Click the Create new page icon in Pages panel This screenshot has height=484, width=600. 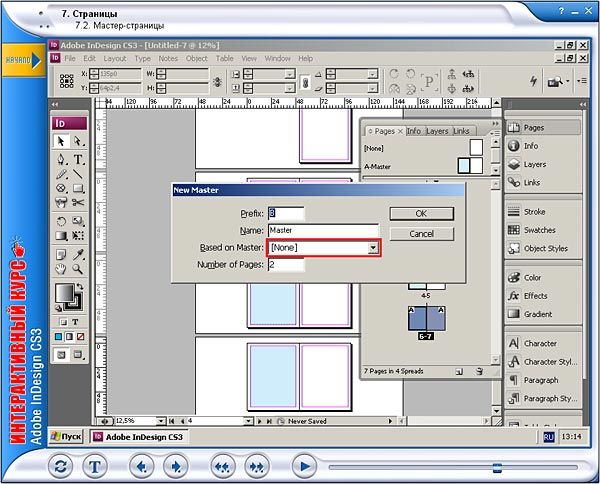pyautogui.click(x=459, y=371)
